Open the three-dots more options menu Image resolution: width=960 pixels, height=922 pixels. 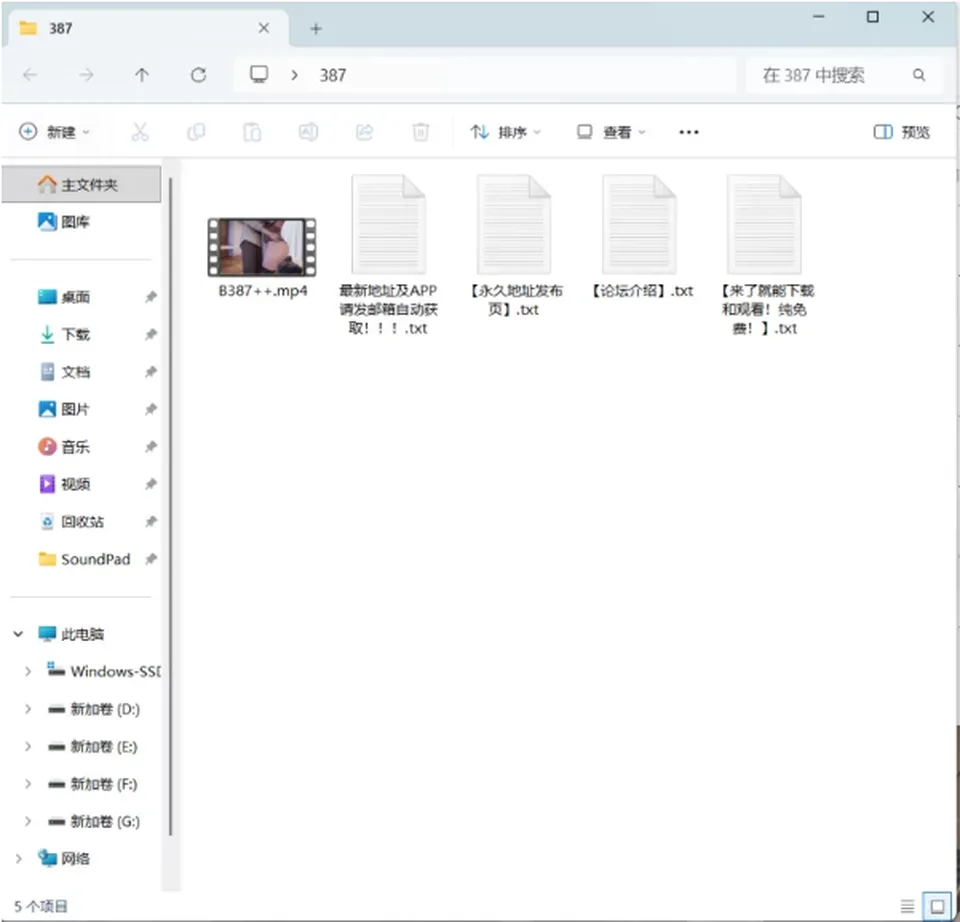click(x=689, y=132)
